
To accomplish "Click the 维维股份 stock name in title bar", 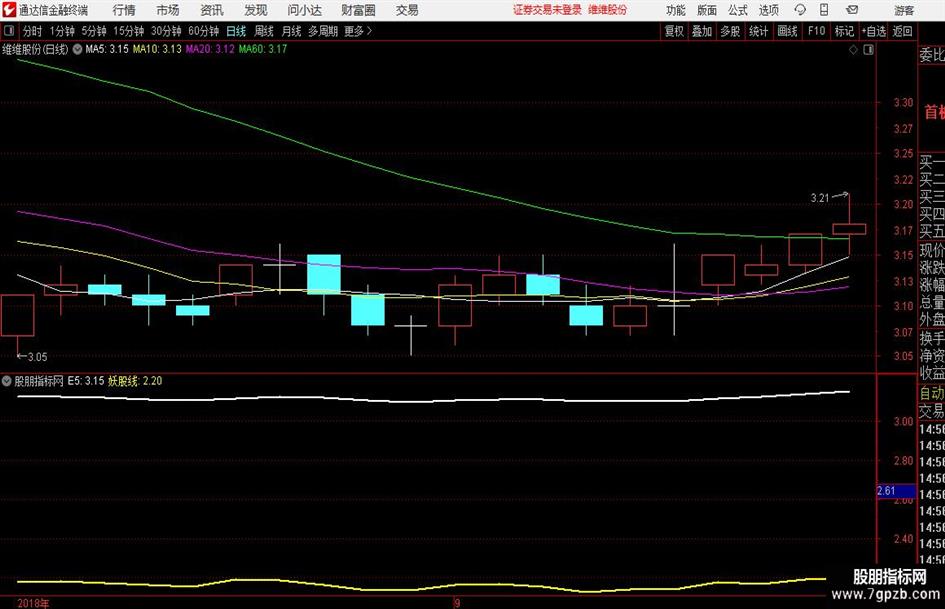I will 608,10.
